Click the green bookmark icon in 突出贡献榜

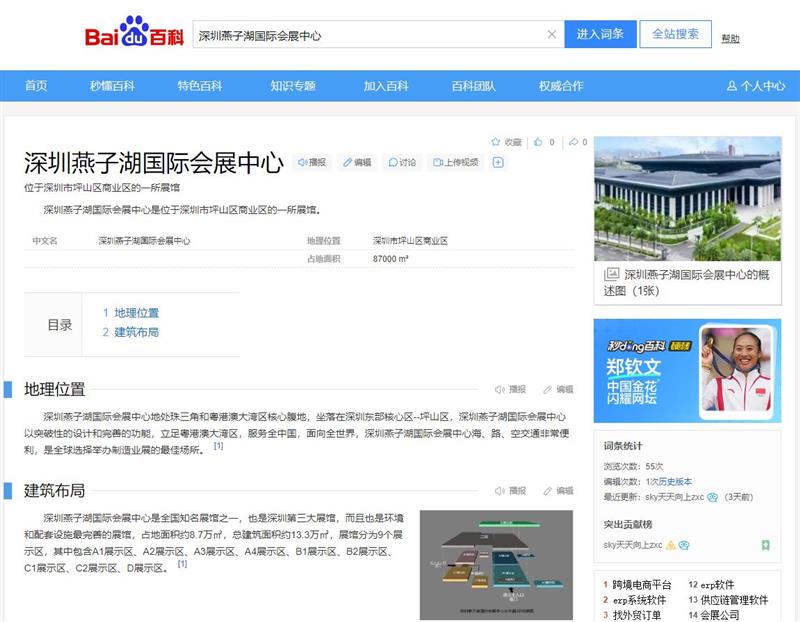coord(765,545)
